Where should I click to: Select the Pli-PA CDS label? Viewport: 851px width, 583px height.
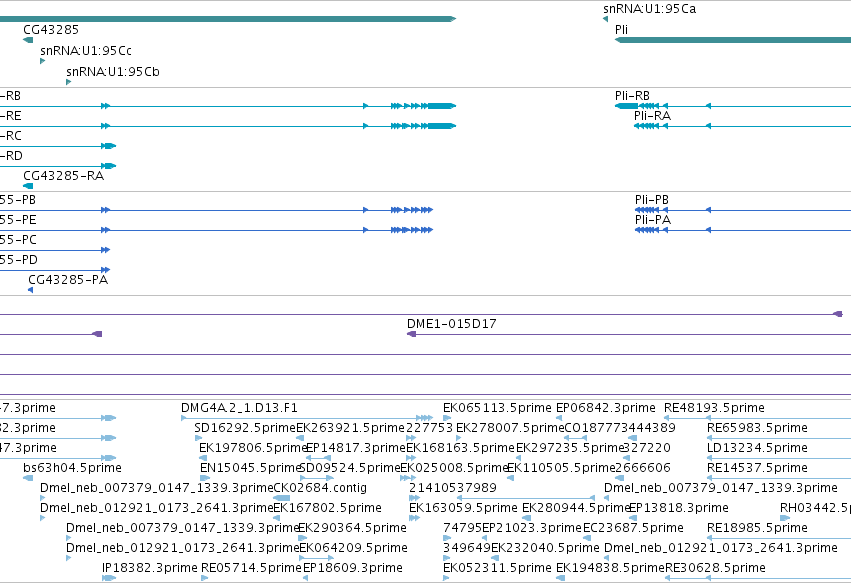click(653, 220)
